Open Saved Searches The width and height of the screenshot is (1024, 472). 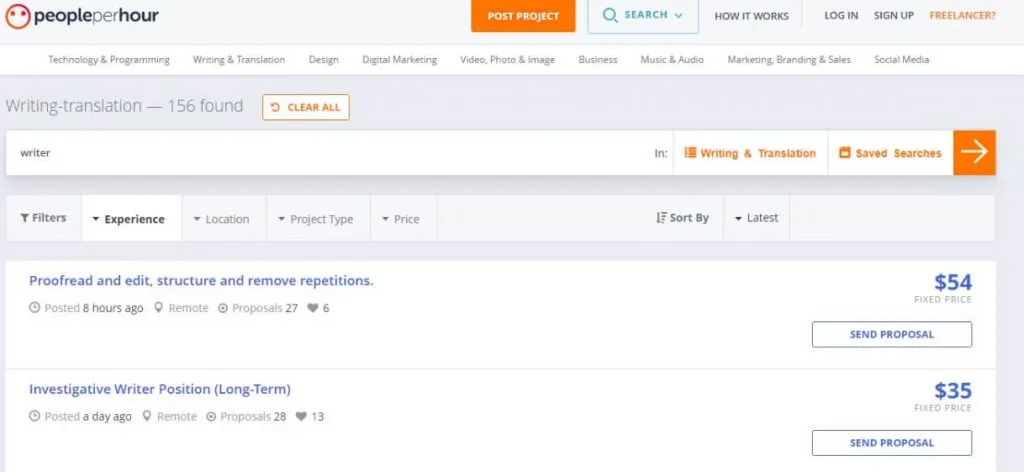(x=891, y=153)
